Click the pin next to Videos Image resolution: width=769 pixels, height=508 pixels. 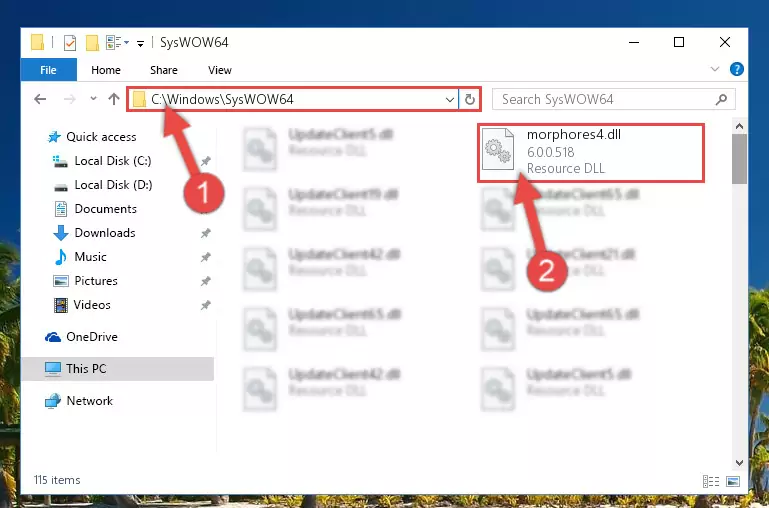point(205,305)
